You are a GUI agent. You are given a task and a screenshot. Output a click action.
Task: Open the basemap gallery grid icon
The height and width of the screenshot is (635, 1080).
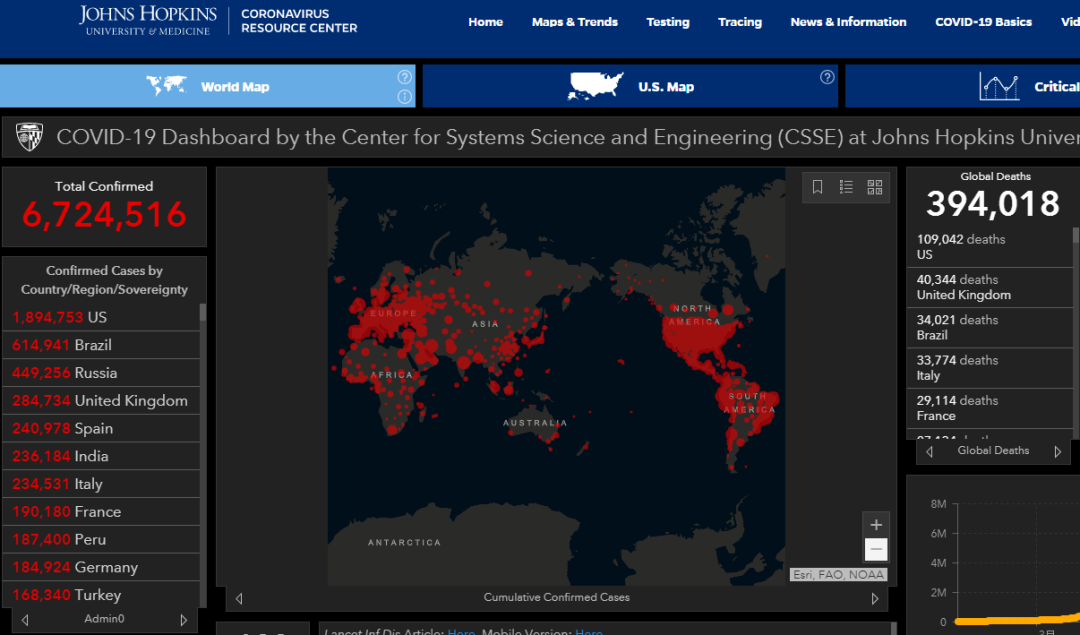coord(875,187)
